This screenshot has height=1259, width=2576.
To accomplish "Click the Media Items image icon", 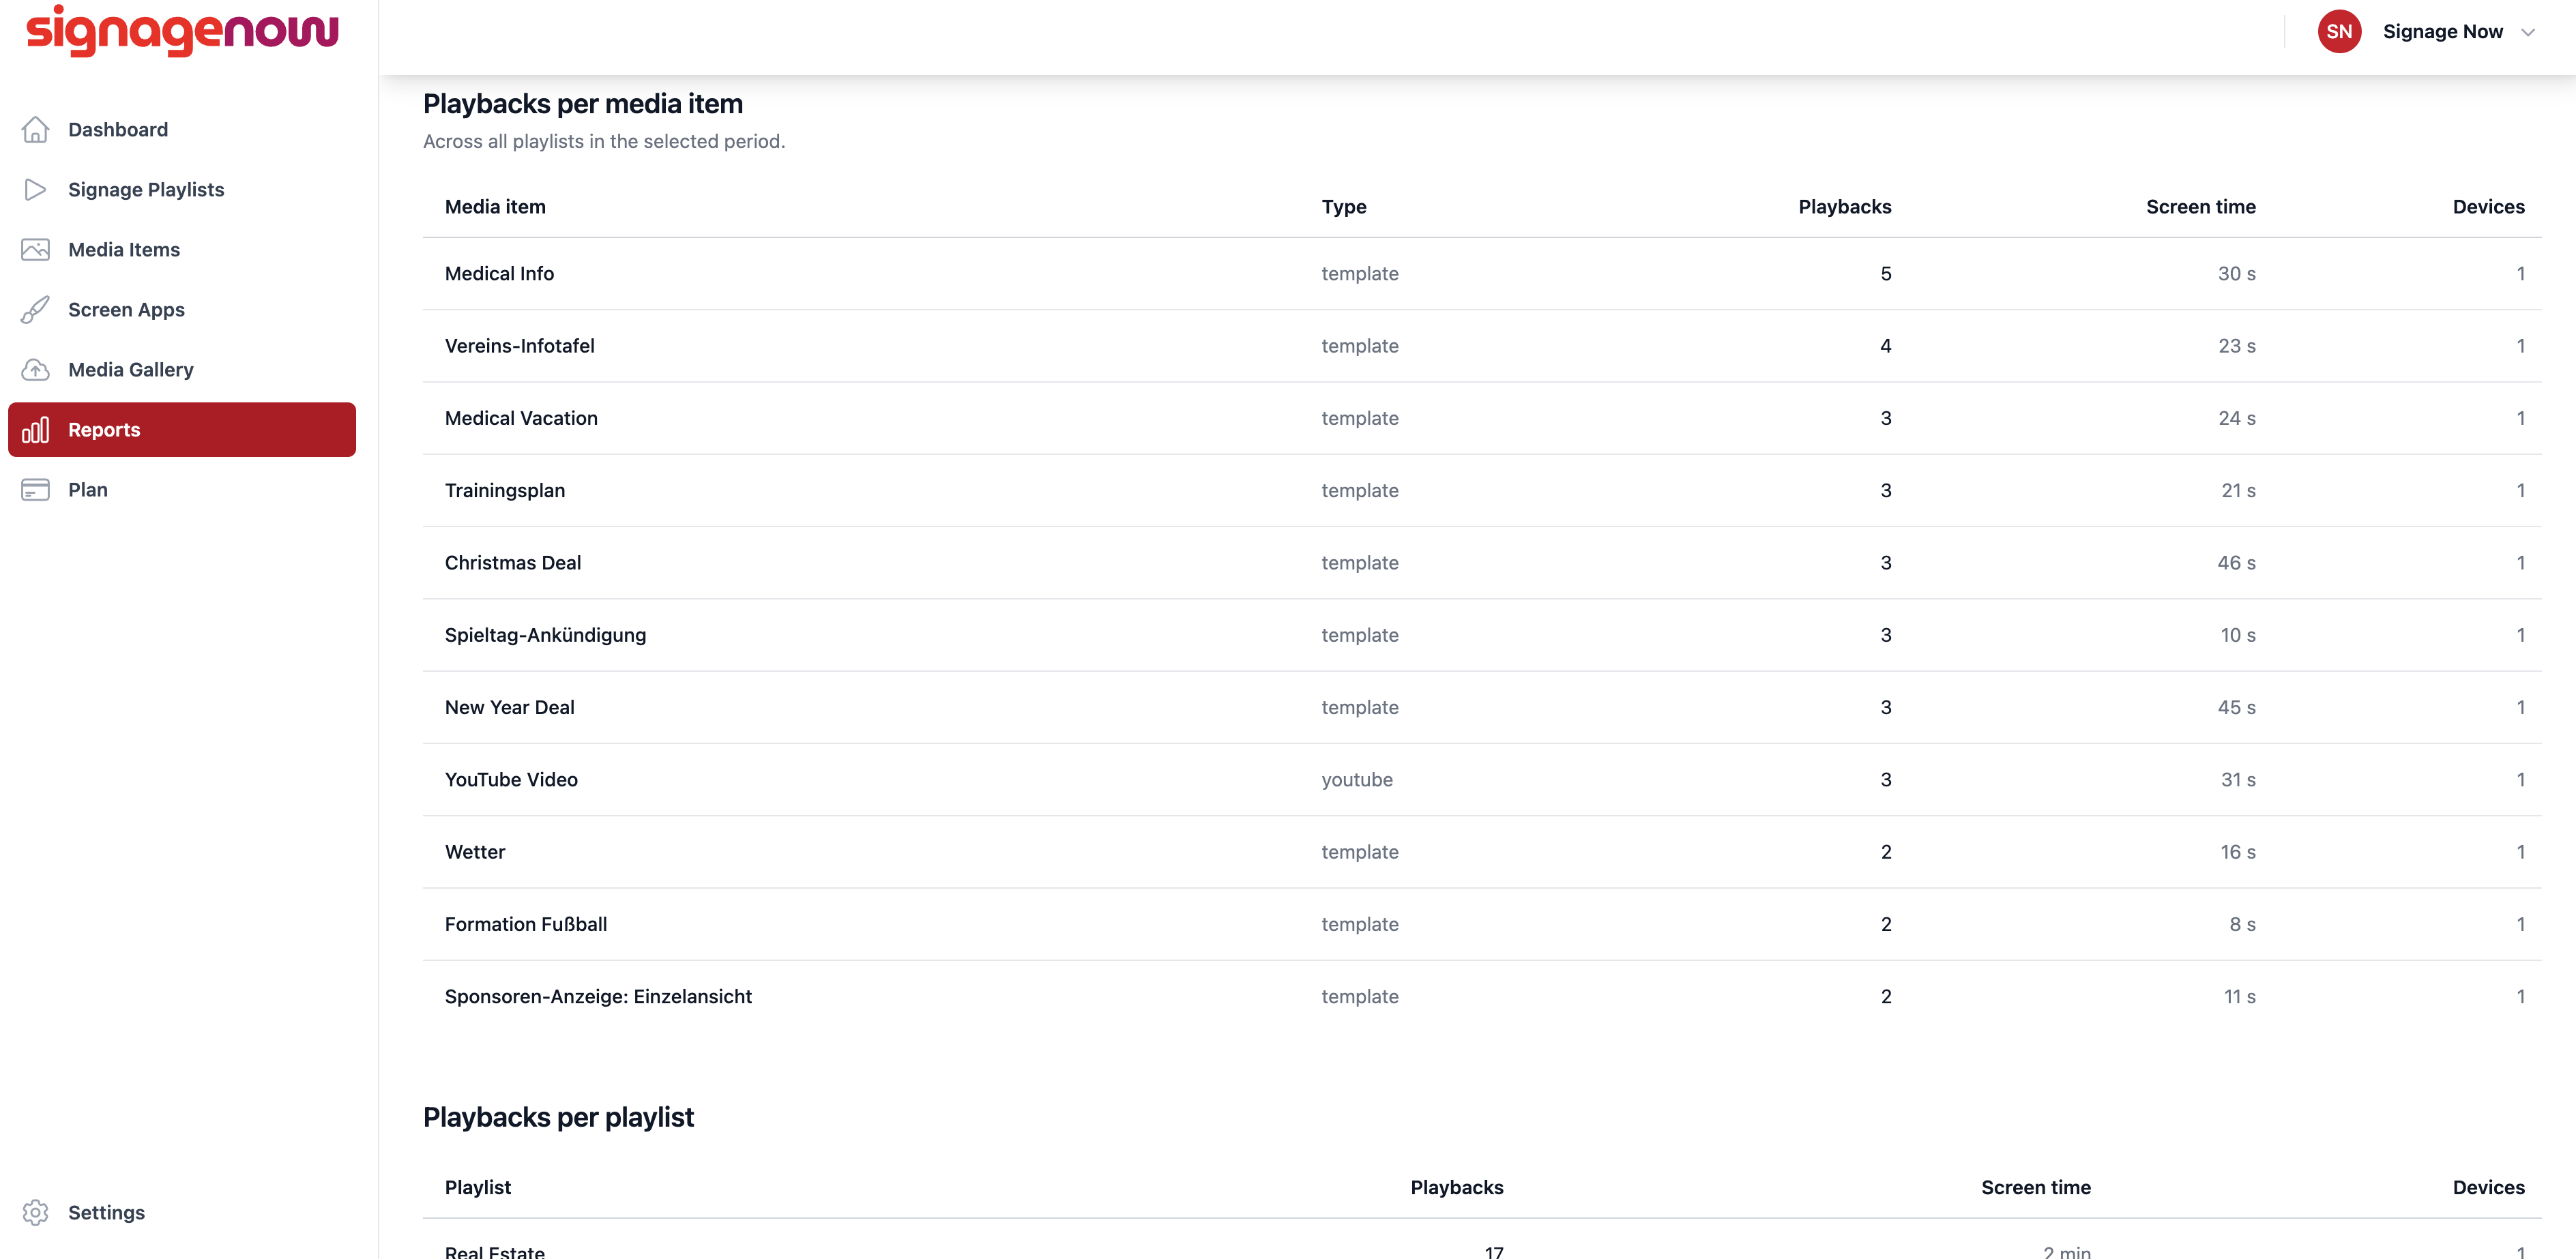I will tap(35, 250).
